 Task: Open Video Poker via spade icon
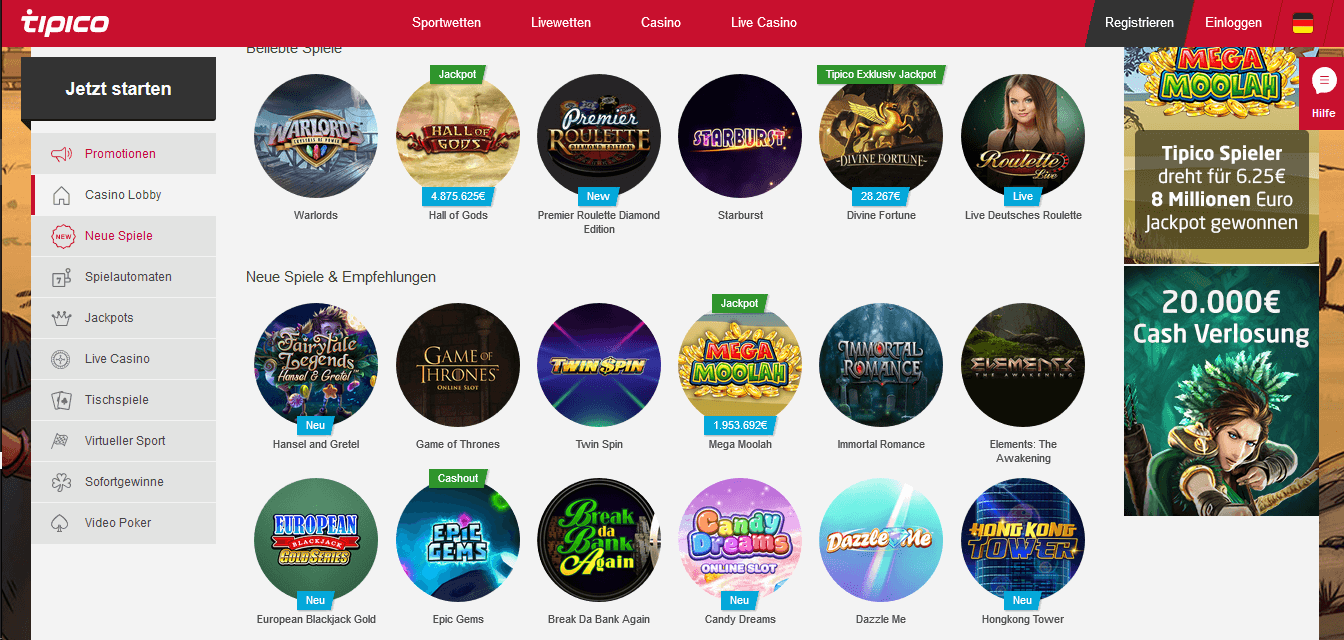(61, 523)
